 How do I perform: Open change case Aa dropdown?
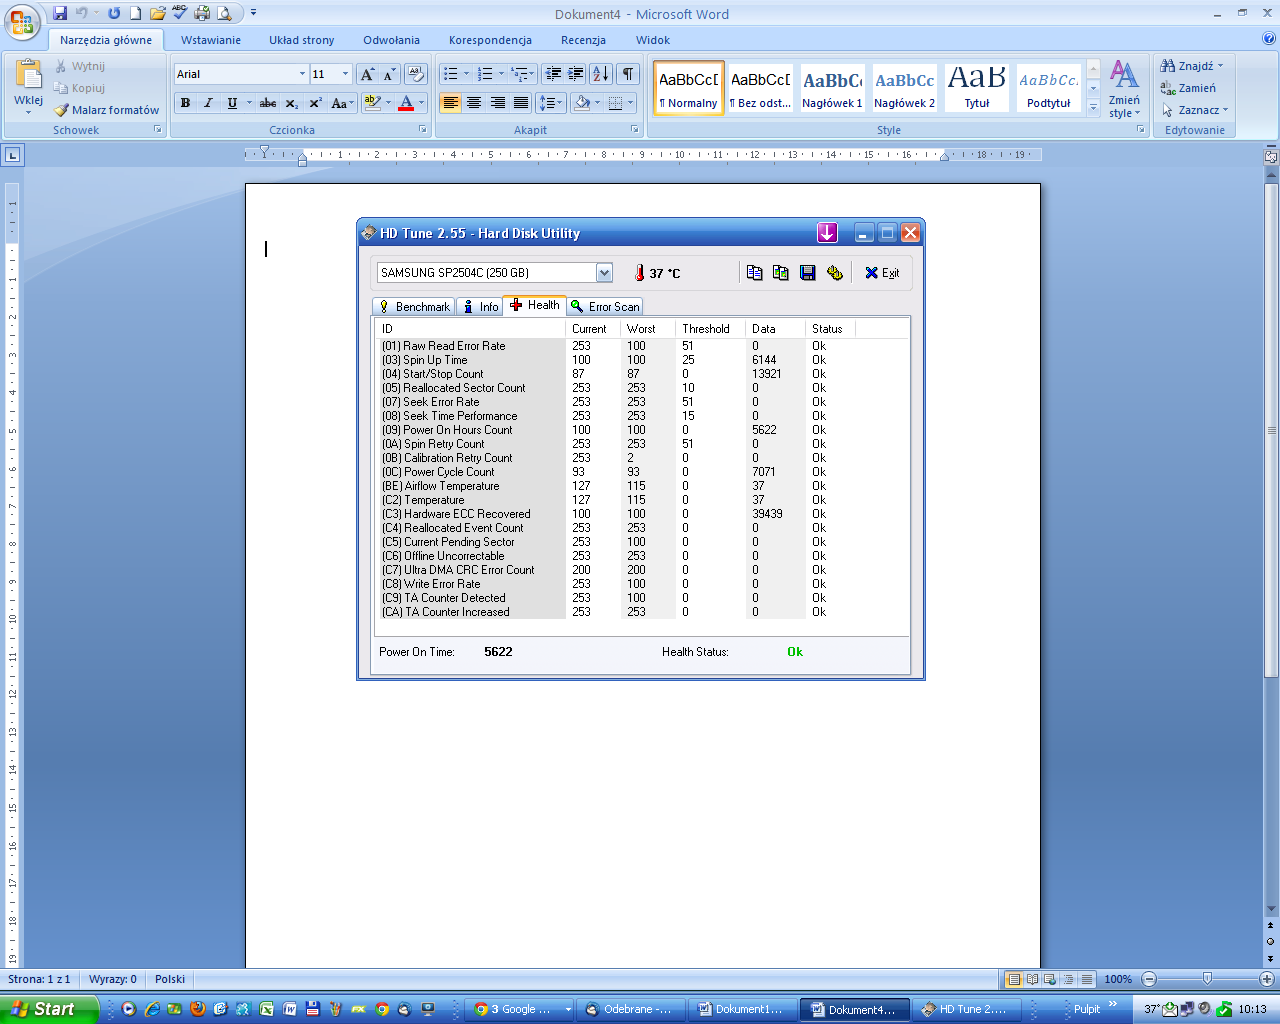[342, 103]
